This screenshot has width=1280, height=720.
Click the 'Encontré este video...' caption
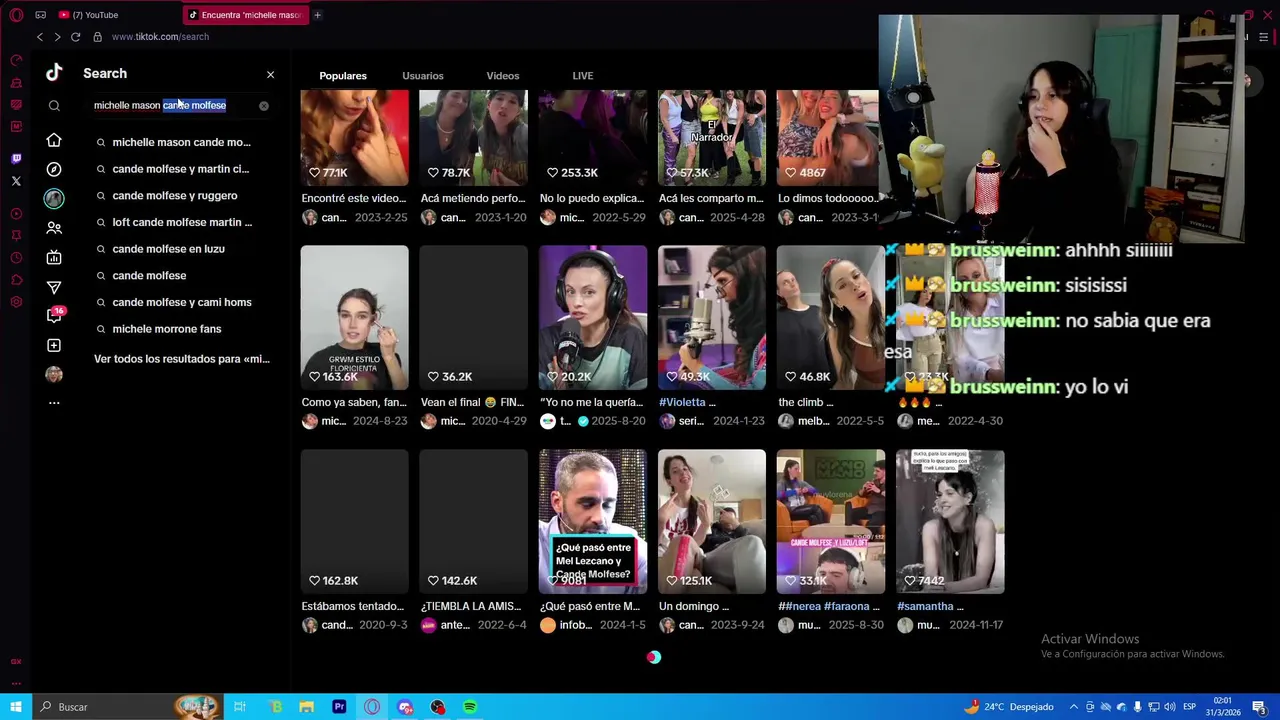(x=354, y=198)
